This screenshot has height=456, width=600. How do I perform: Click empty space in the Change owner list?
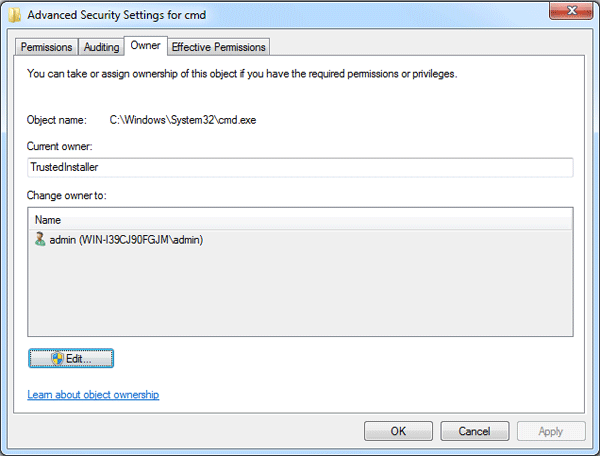click(300, 295)
